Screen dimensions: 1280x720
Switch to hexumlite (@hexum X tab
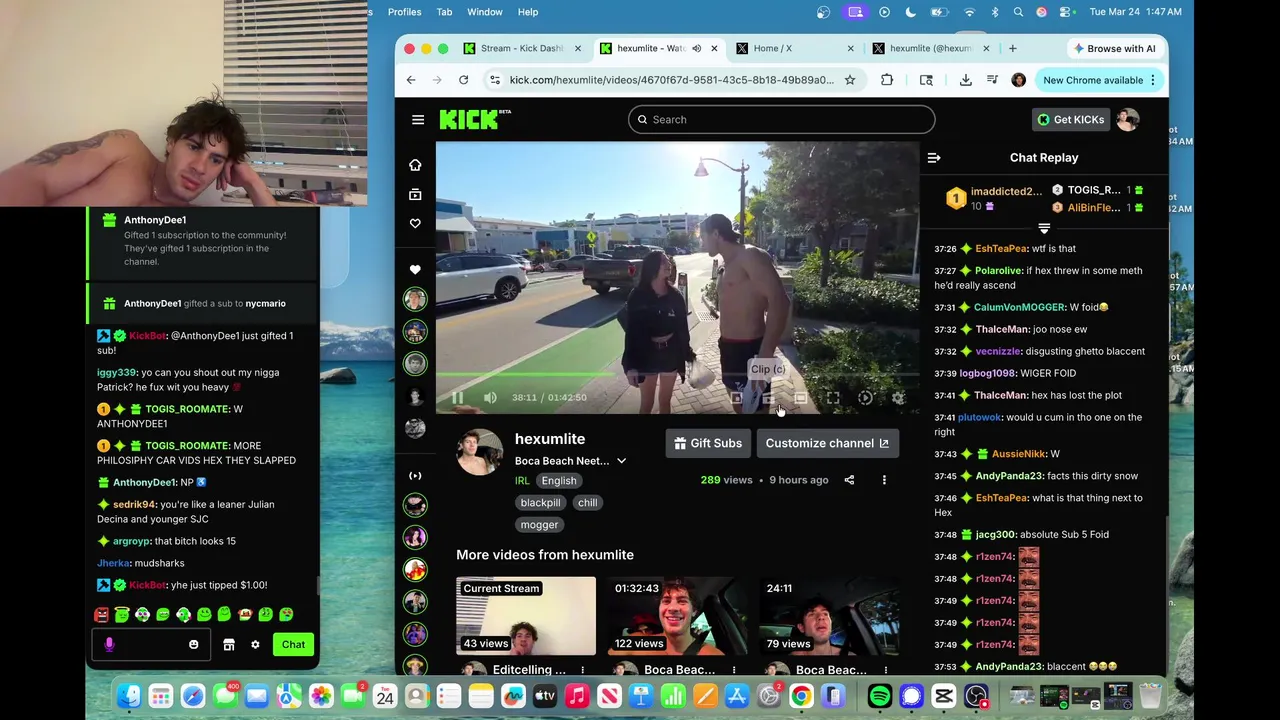click(x=930, y=48)
